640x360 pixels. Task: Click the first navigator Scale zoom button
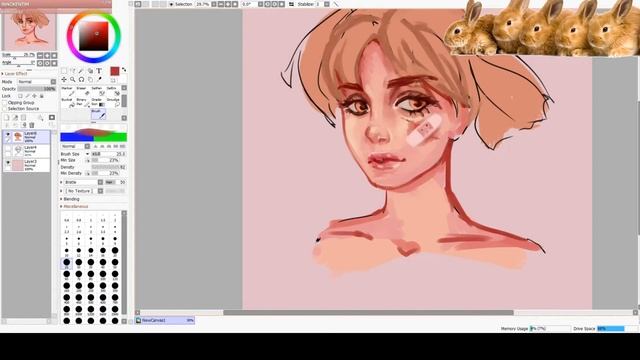[x=40, y=56]
